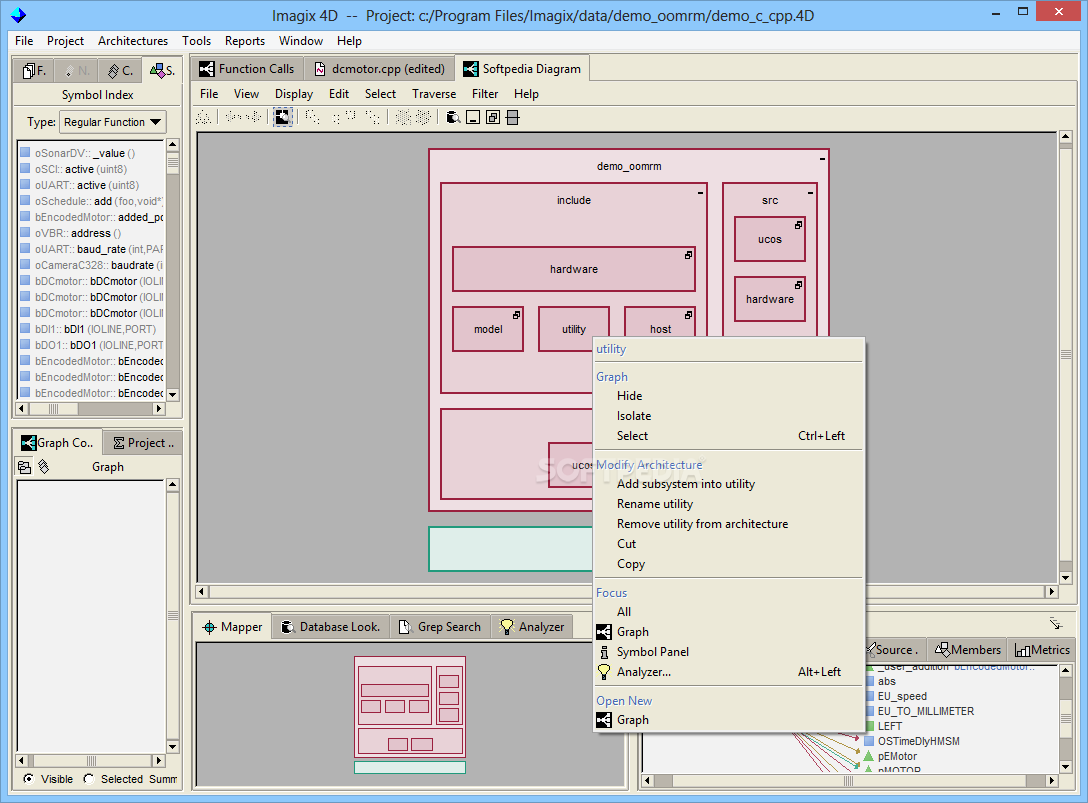The width and height of the screenshot is (1088, 803).
Task: Click the highlighted graph zoom toolbar icon
Action: coord(282,117)
